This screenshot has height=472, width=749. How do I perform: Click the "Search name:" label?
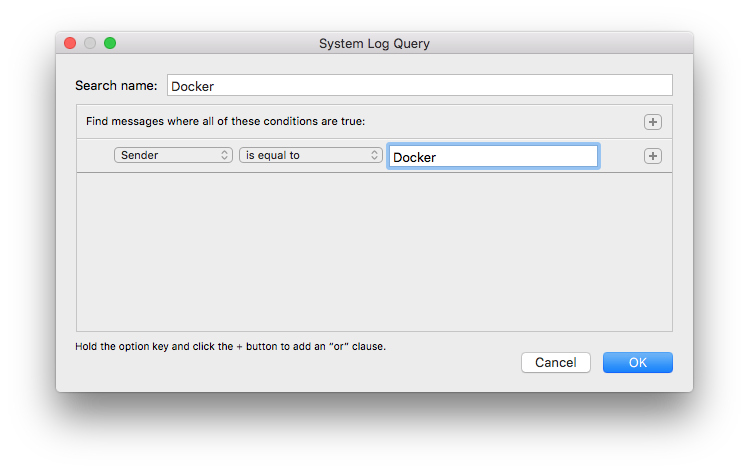click(116, 86)
